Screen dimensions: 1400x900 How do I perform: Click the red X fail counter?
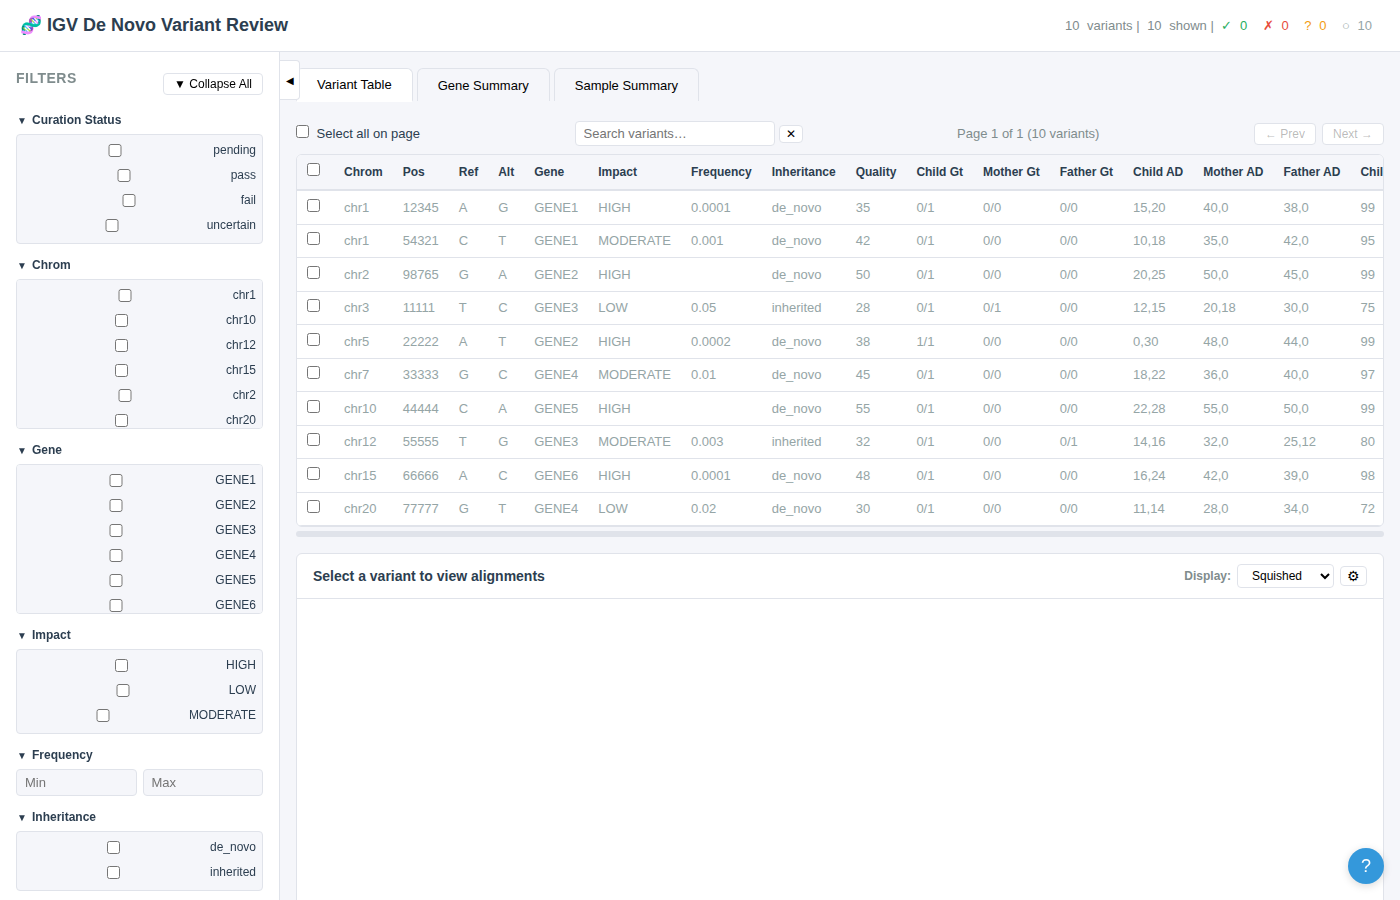coord(1277,25)
